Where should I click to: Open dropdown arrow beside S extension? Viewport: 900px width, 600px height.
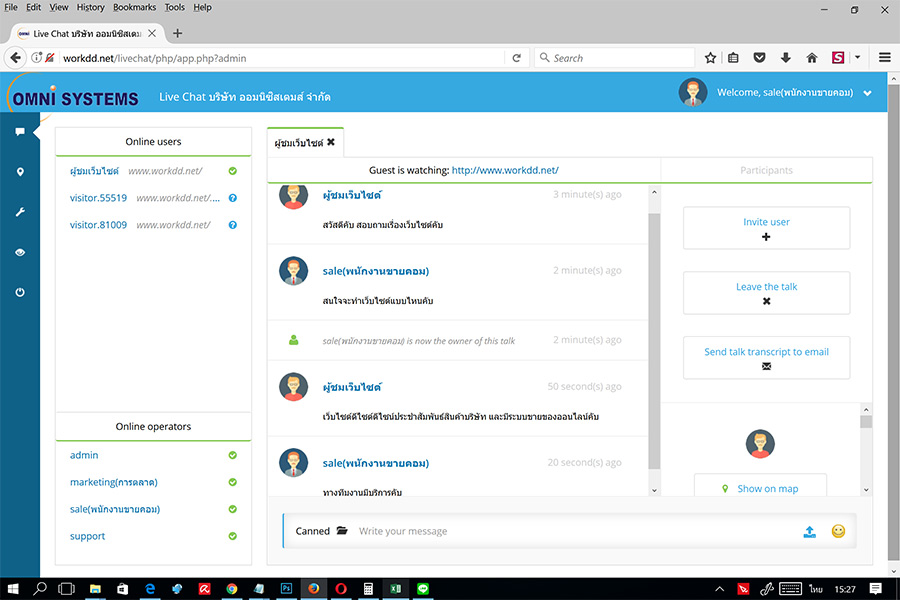click(858, 57)
